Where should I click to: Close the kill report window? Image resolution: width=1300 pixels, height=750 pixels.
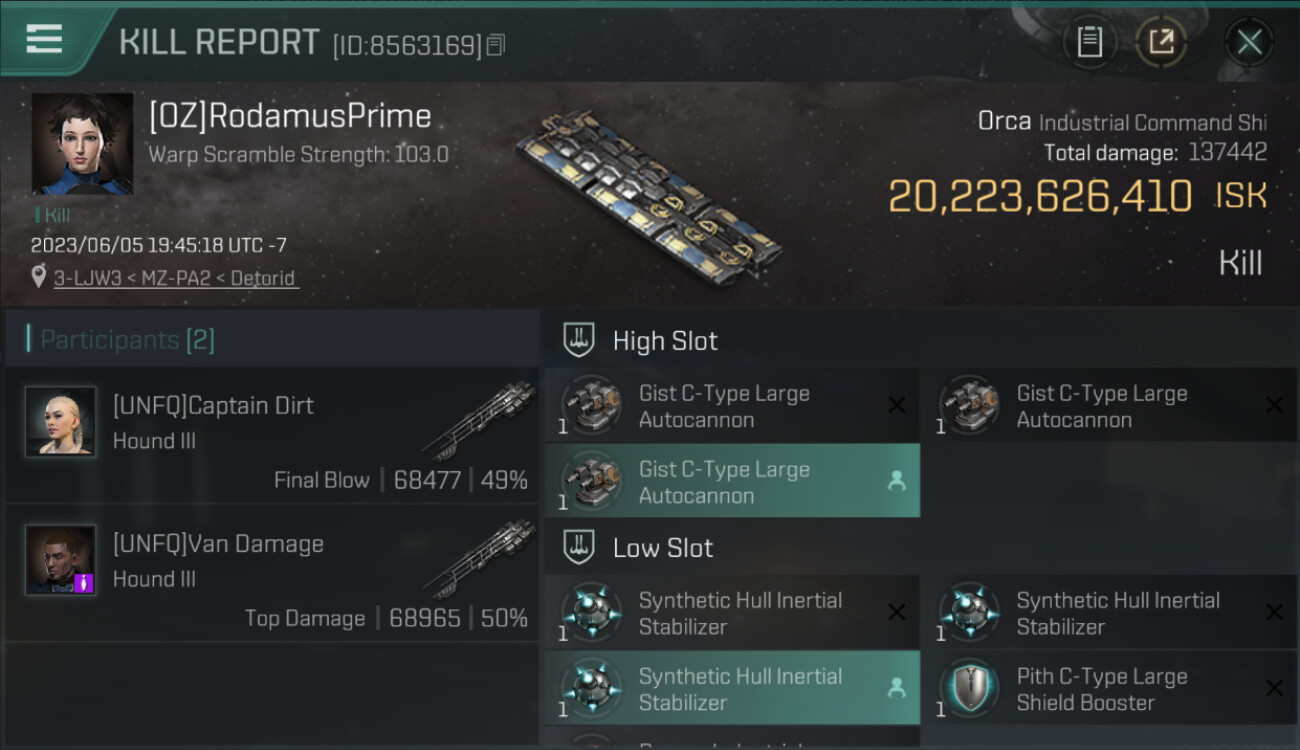[1249, 42]
